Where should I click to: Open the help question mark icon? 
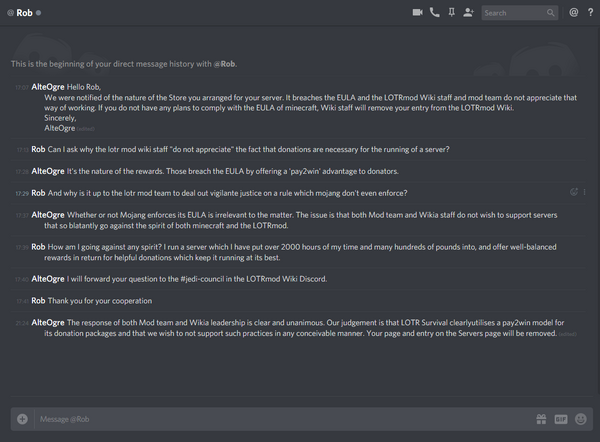tap(590, 13)
